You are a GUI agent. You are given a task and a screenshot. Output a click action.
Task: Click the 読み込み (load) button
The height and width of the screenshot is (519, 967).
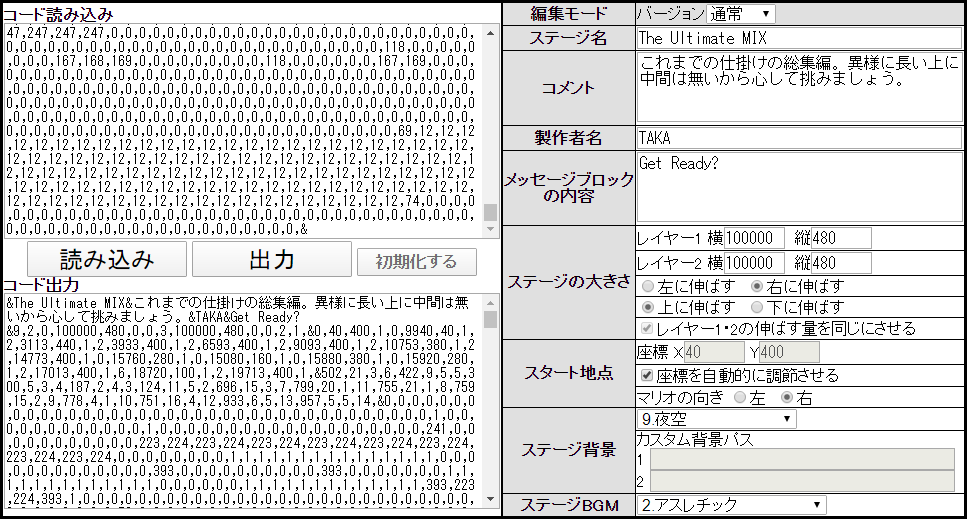click(107, 259)
